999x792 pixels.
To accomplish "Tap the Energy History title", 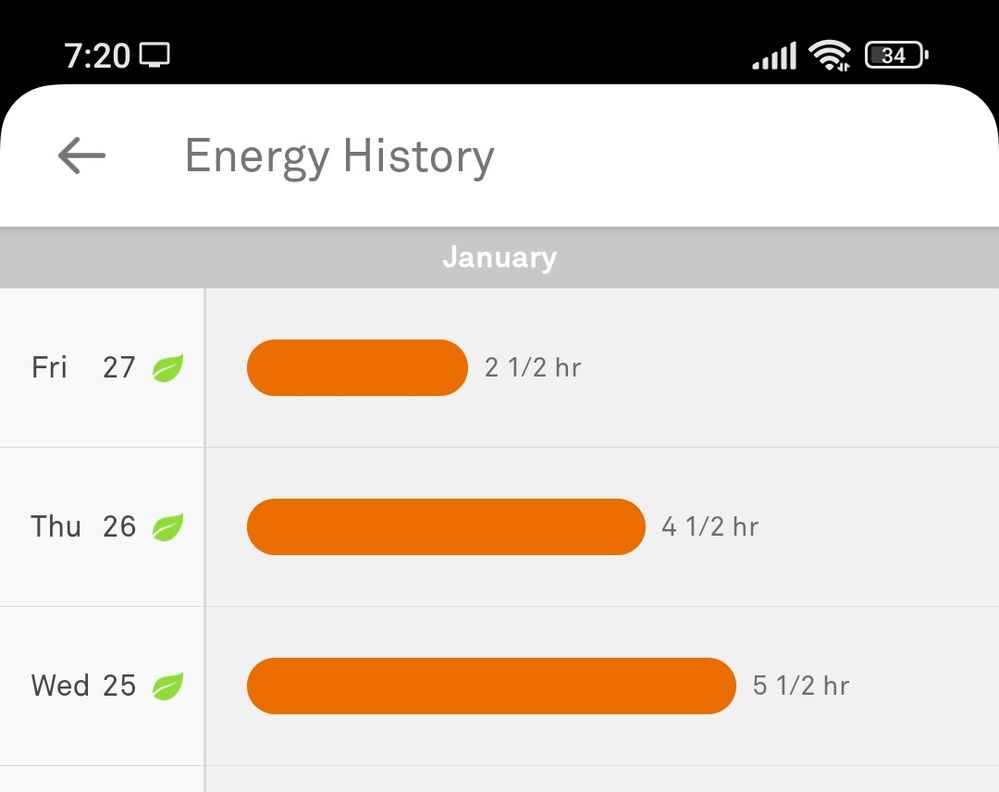I will click(x=340, y=156).
